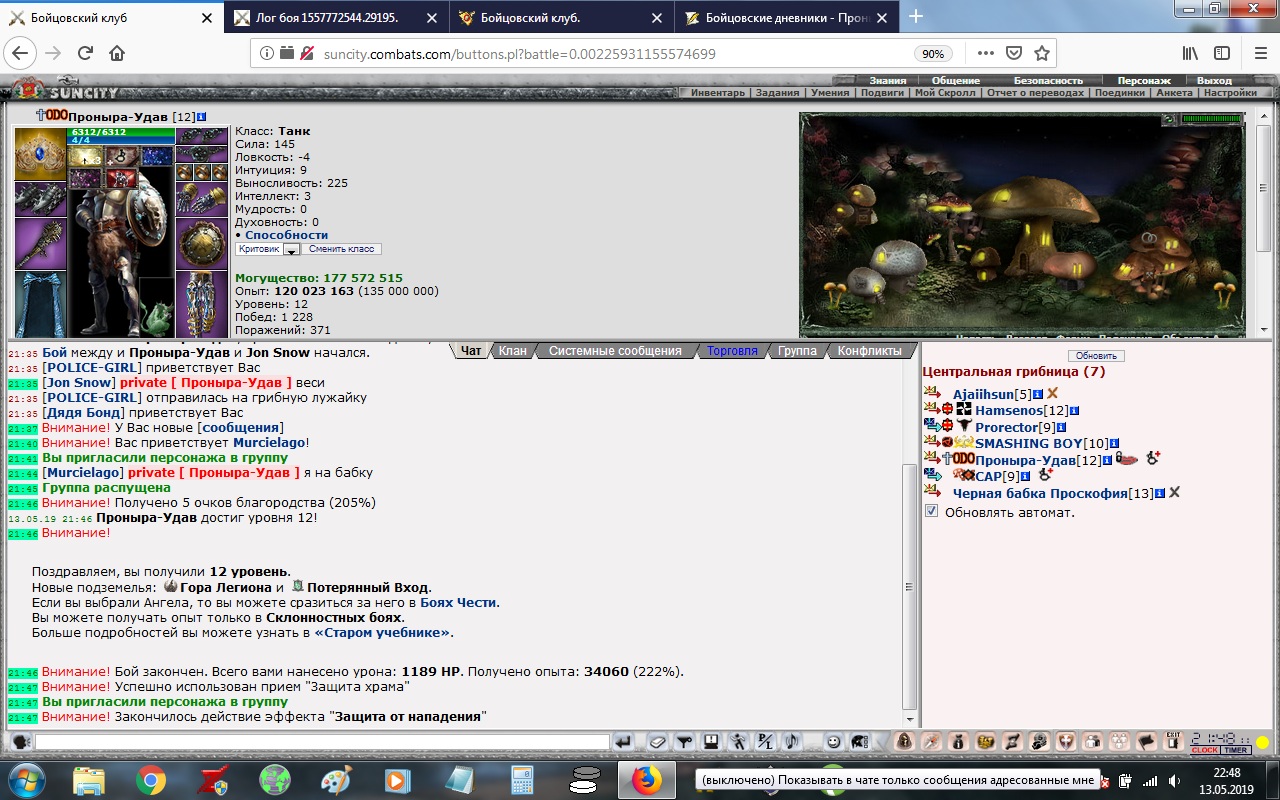Open new Firefox tab with plus button
This screenshot has height=800, width=1280.
pyautogui.click(x=916, y=17)
